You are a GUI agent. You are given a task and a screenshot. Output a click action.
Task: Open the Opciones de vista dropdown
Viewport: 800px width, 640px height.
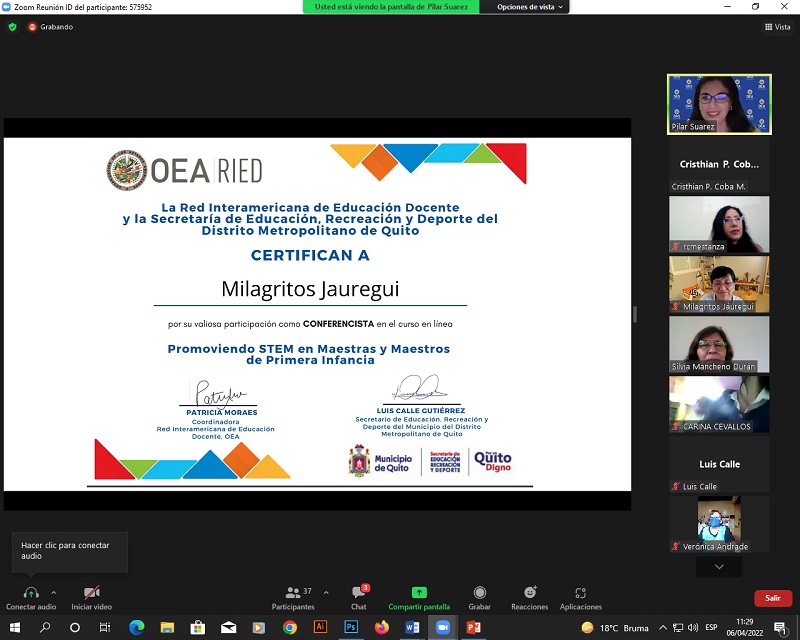530,7
